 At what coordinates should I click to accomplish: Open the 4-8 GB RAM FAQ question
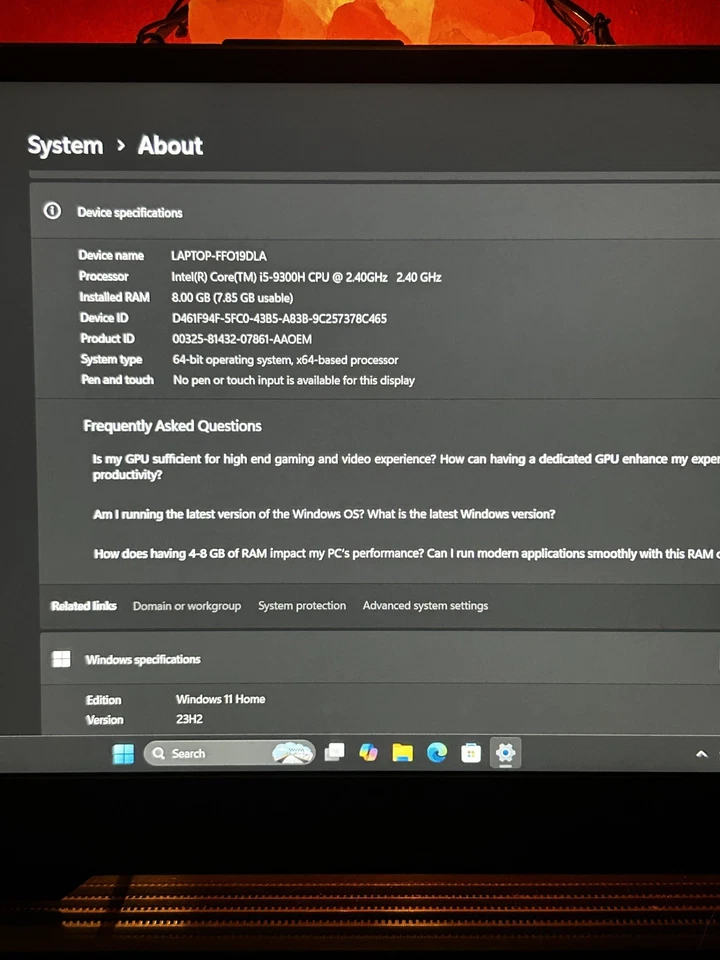(407, 553)
